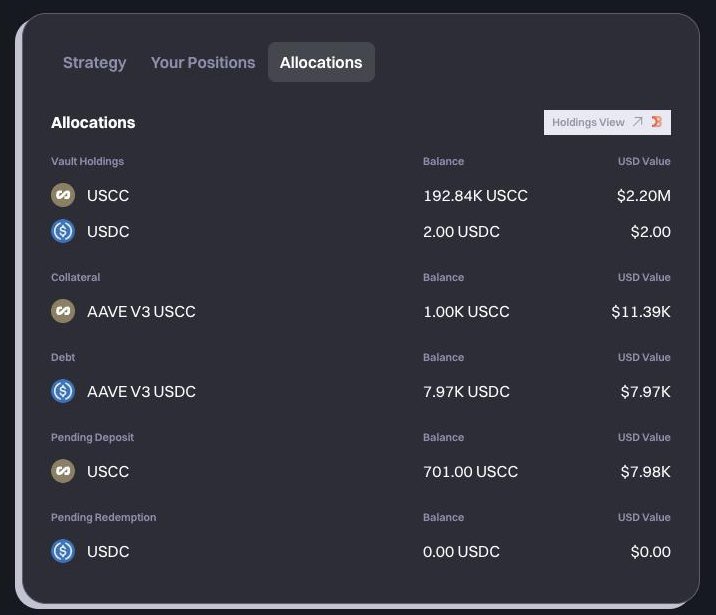Click the $7.98K USD value
Screen dimensions: 716x615
click(x=645, y=472)
